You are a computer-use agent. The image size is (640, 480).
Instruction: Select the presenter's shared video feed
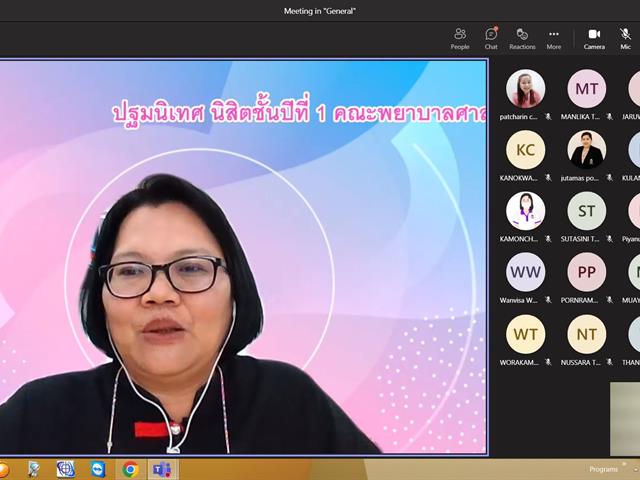[244, 257]
